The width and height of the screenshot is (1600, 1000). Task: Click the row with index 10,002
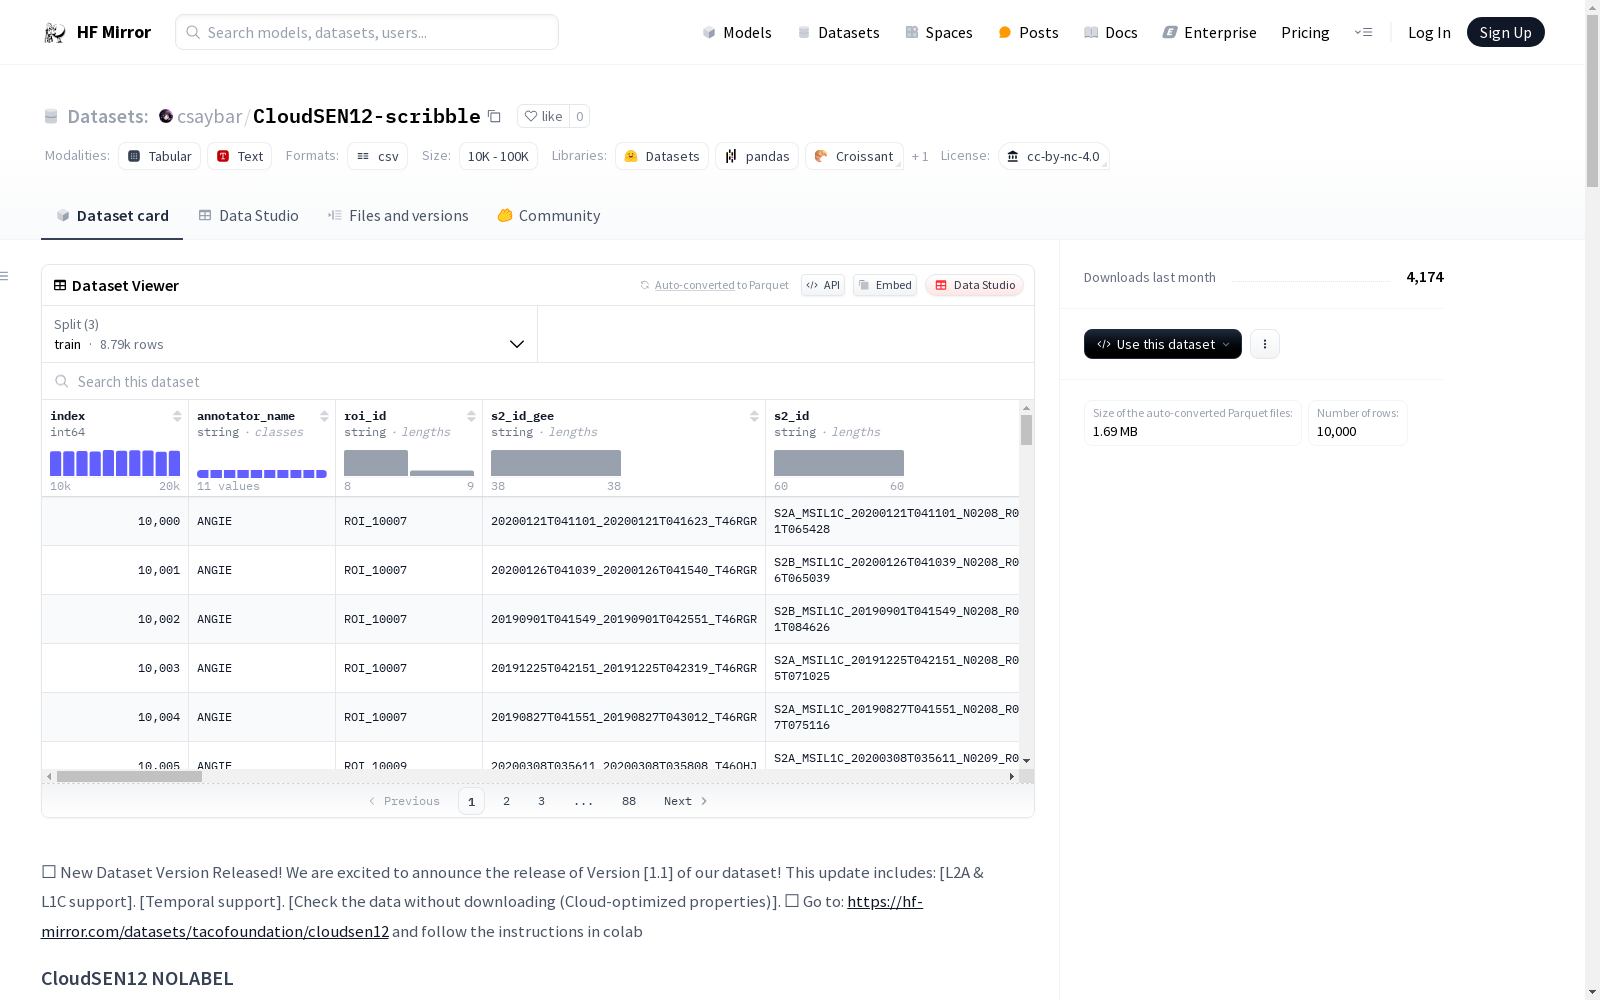531,619
